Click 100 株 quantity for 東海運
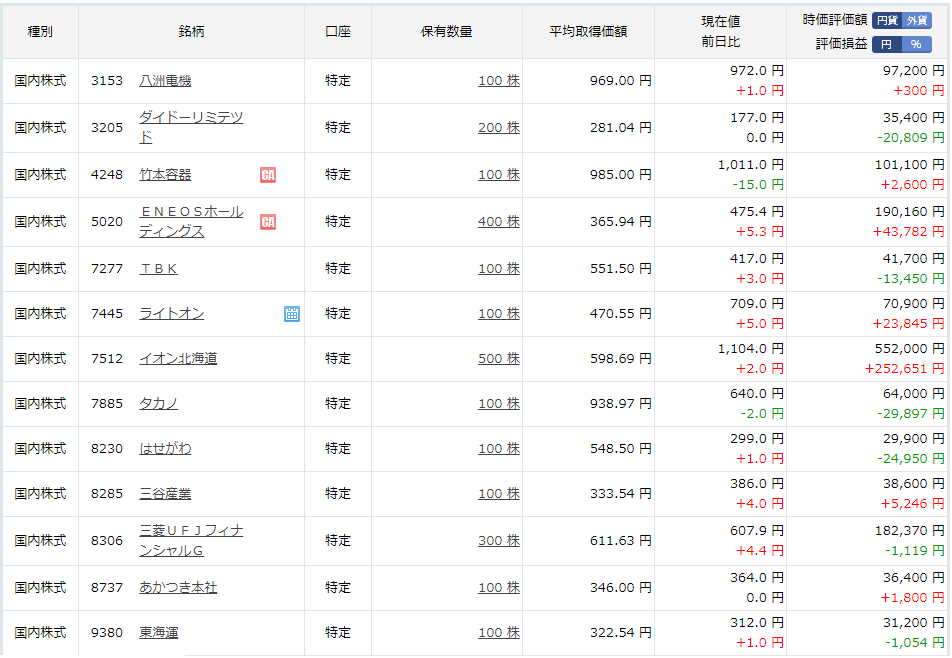 click(x=499, y=632)
